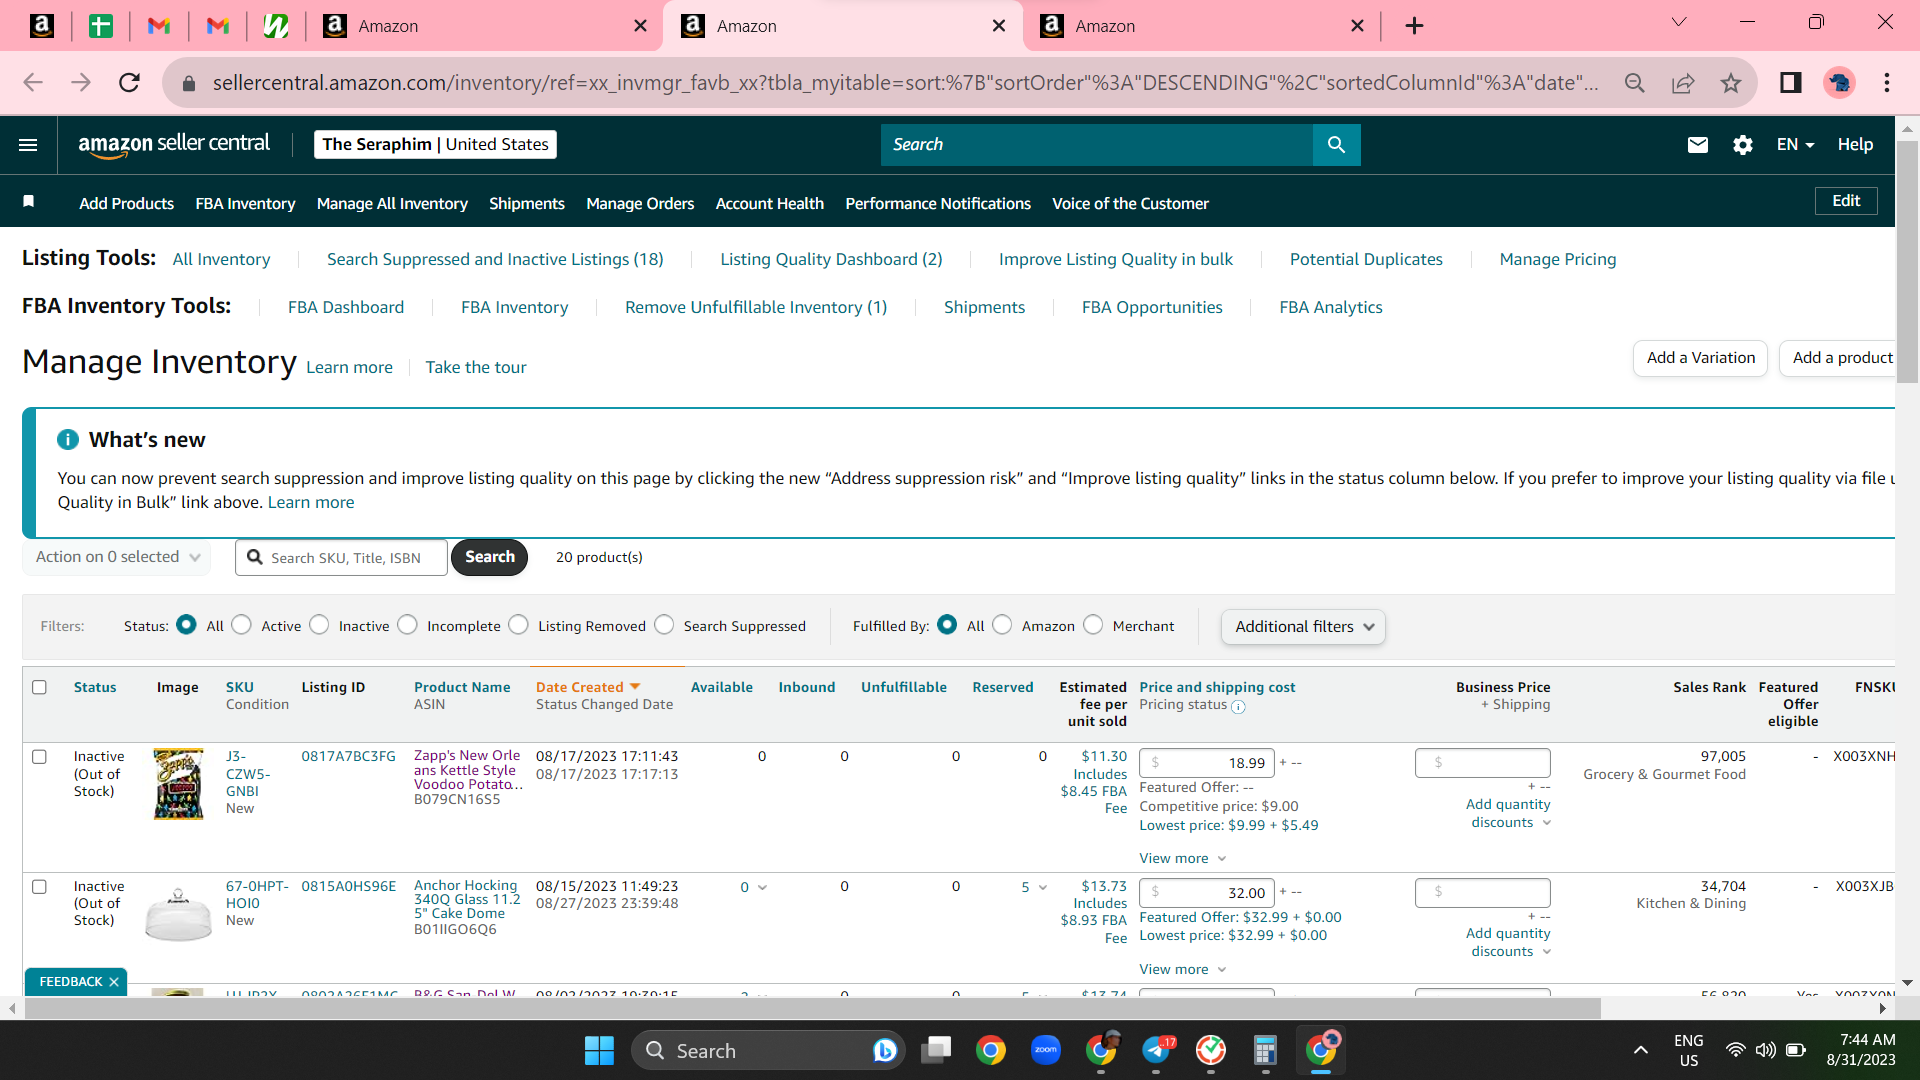1920x1080 pixels.
Task: Open Manage Orders in the favorites bar
Action: 640,203
